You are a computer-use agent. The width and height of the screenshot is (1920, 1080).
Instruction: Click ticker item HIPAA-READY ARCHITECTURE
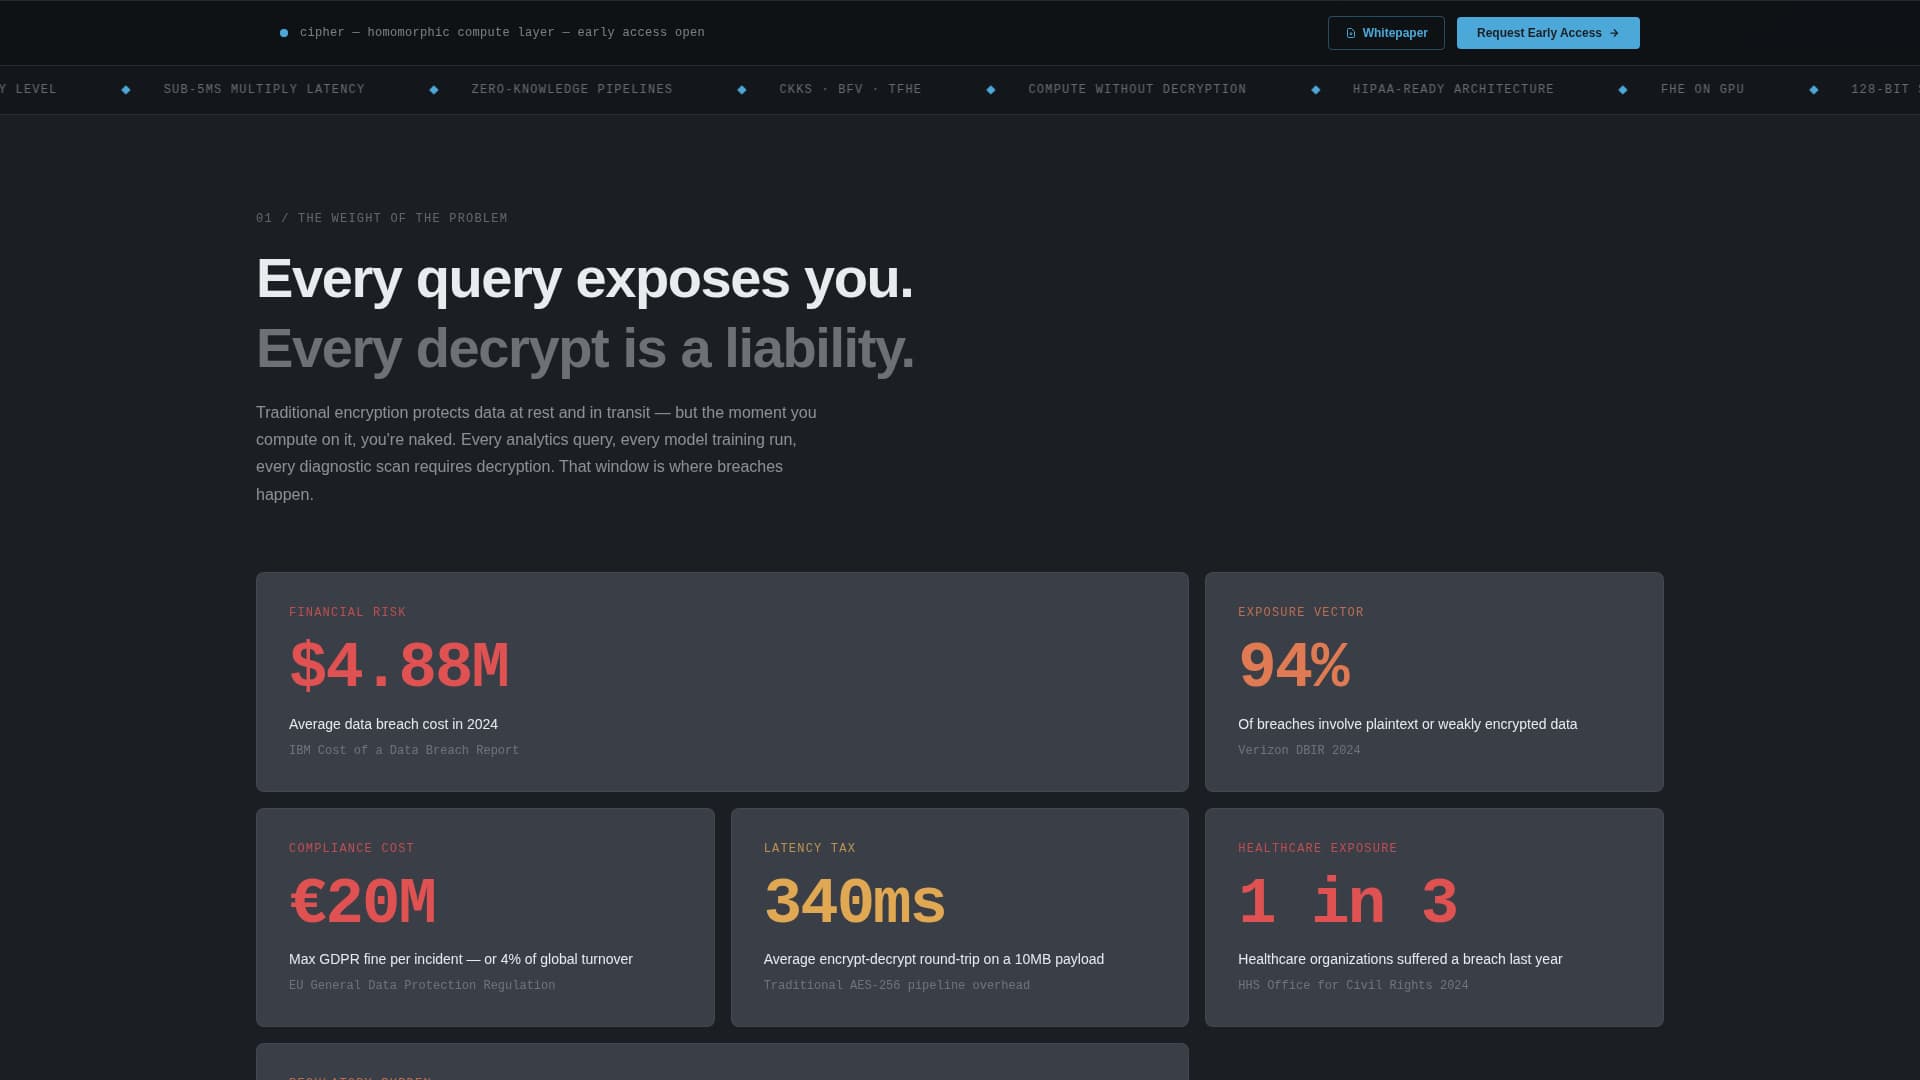1453,90
